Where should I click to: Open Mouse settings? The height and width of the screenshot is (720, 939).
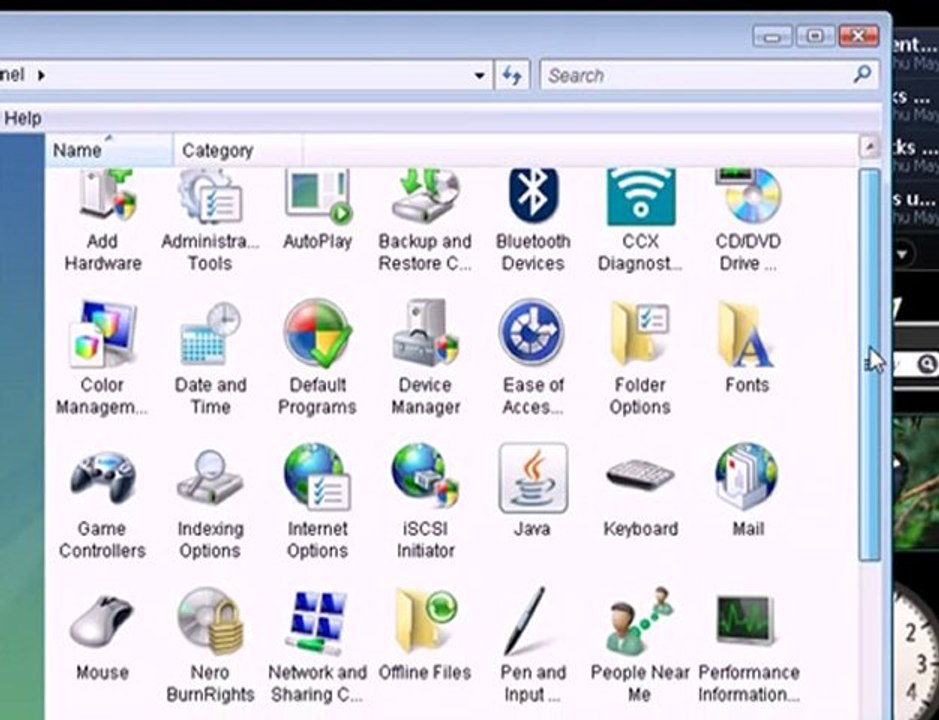pyautogui.click(x=102, y=638)
